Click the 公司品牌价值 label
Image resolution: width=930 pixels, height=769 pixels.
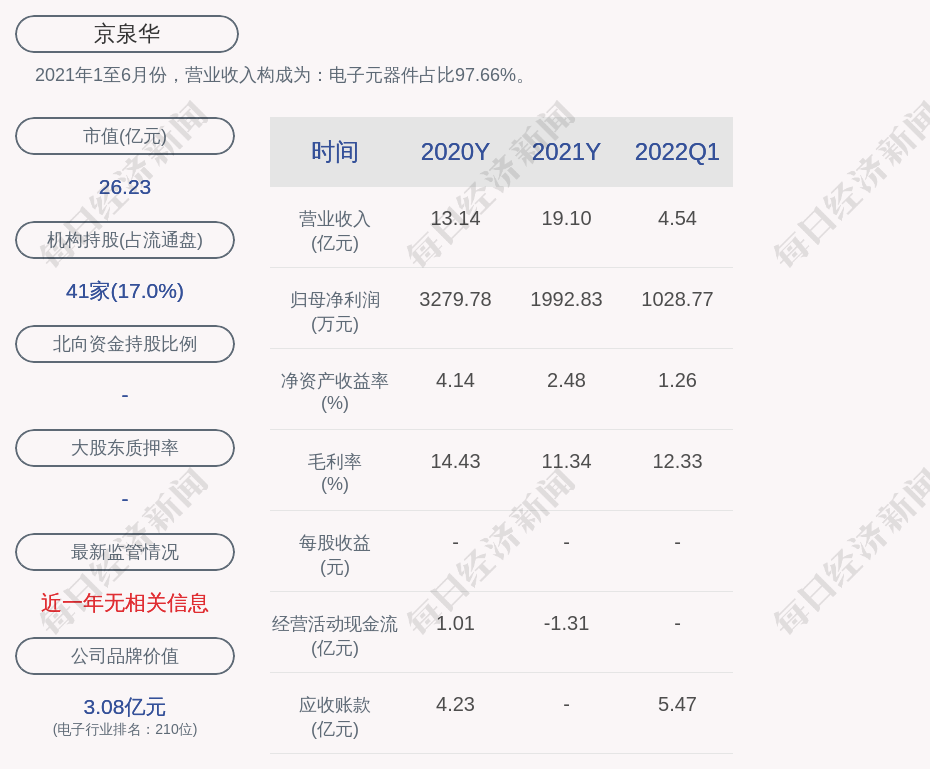coord(125,656)
